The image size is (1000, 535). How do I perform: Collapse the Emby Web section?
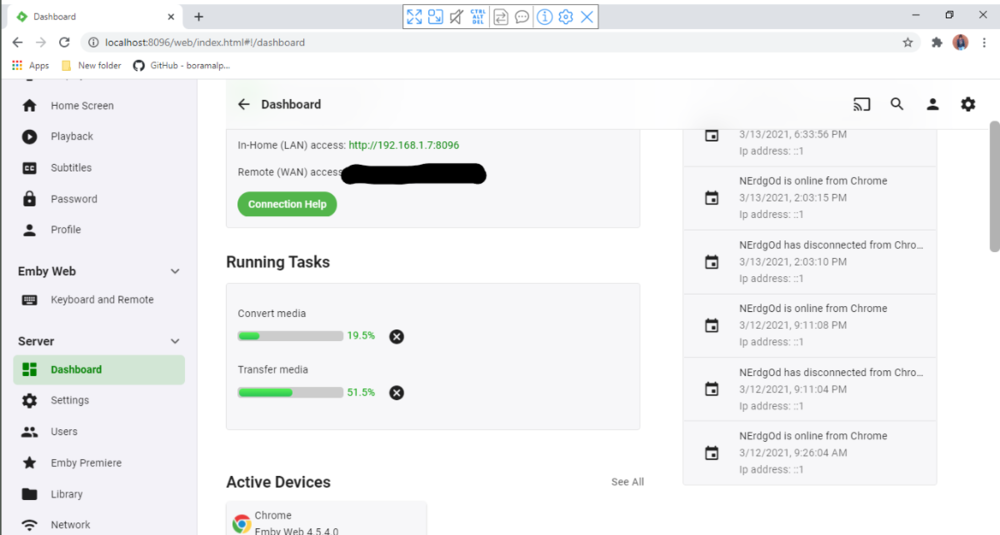175,272
